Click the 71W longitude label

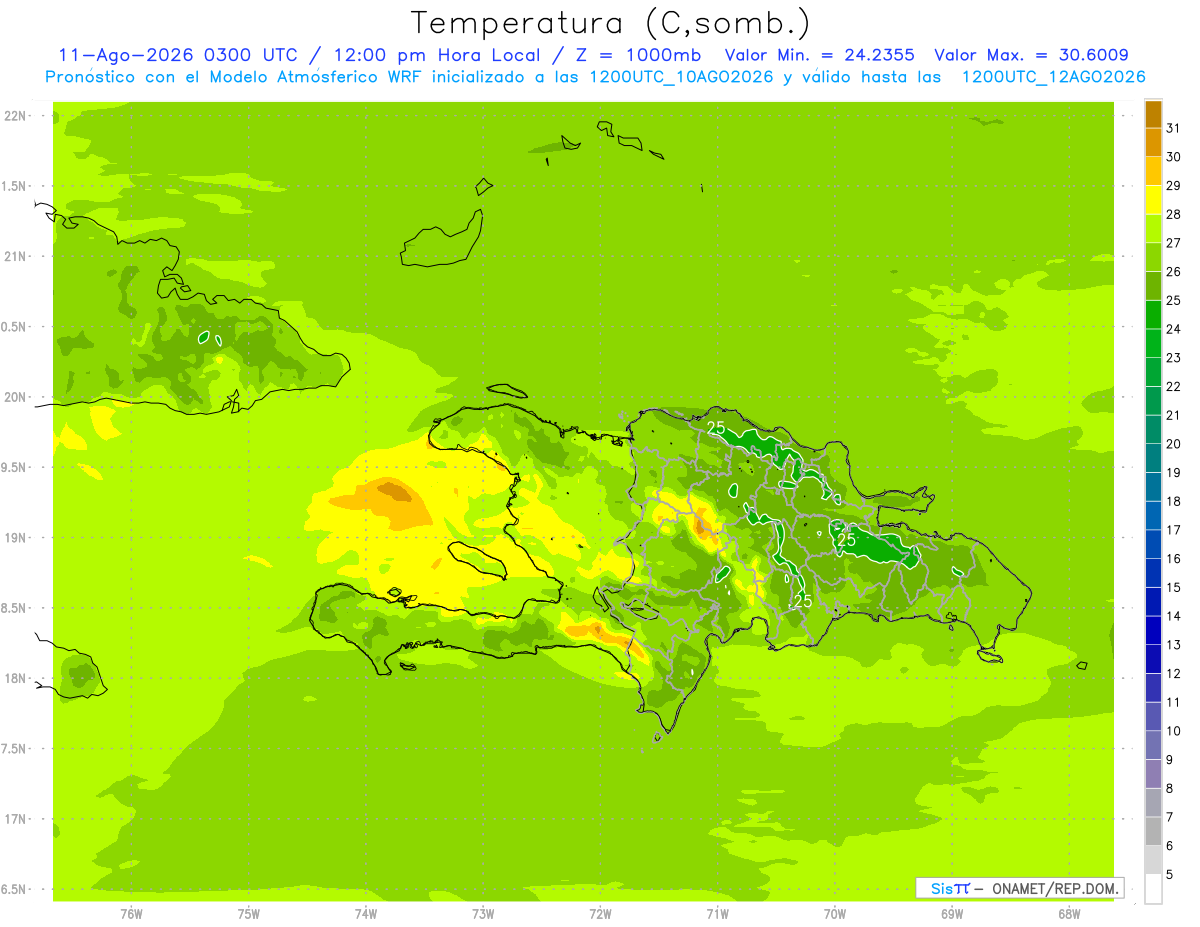pyautogui.click(x=717, y=913)
